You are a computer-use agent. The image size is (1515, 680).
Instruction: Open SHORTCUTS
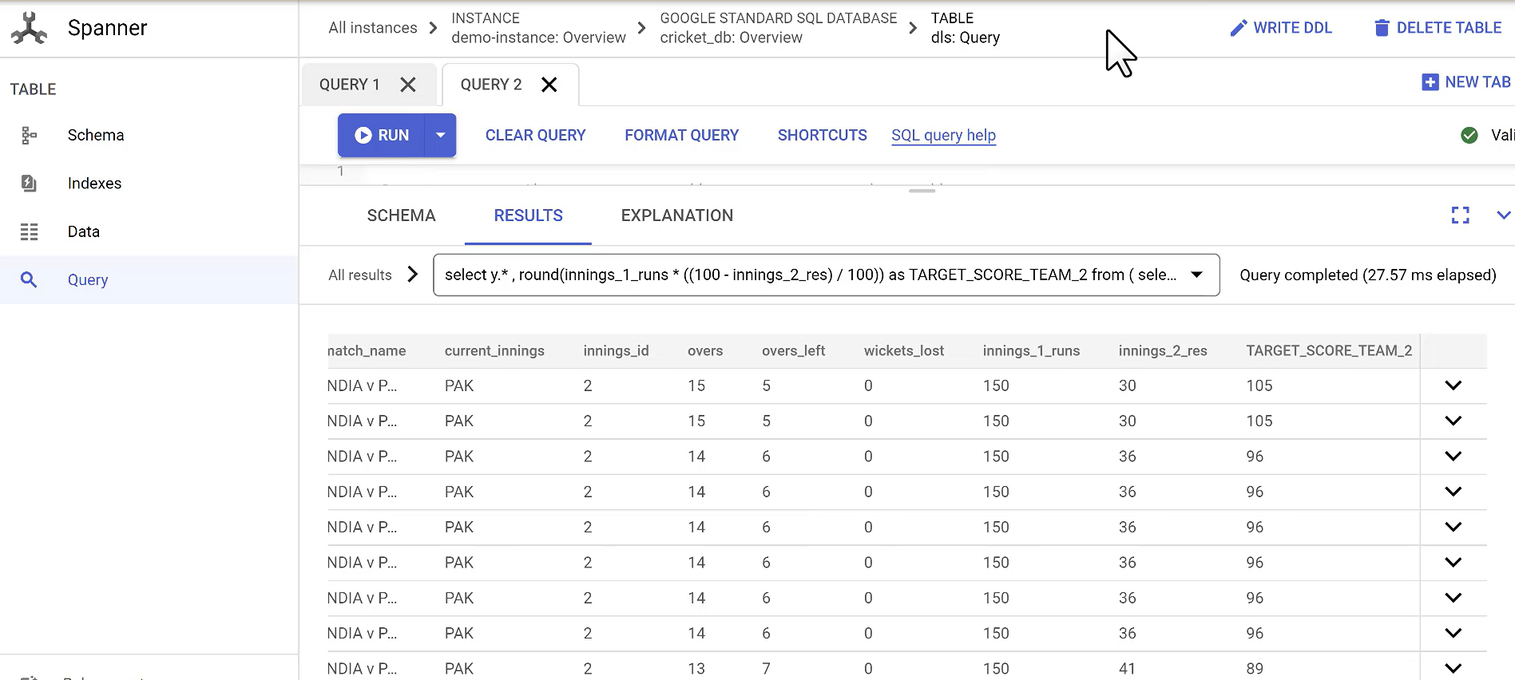click(822, 135)
